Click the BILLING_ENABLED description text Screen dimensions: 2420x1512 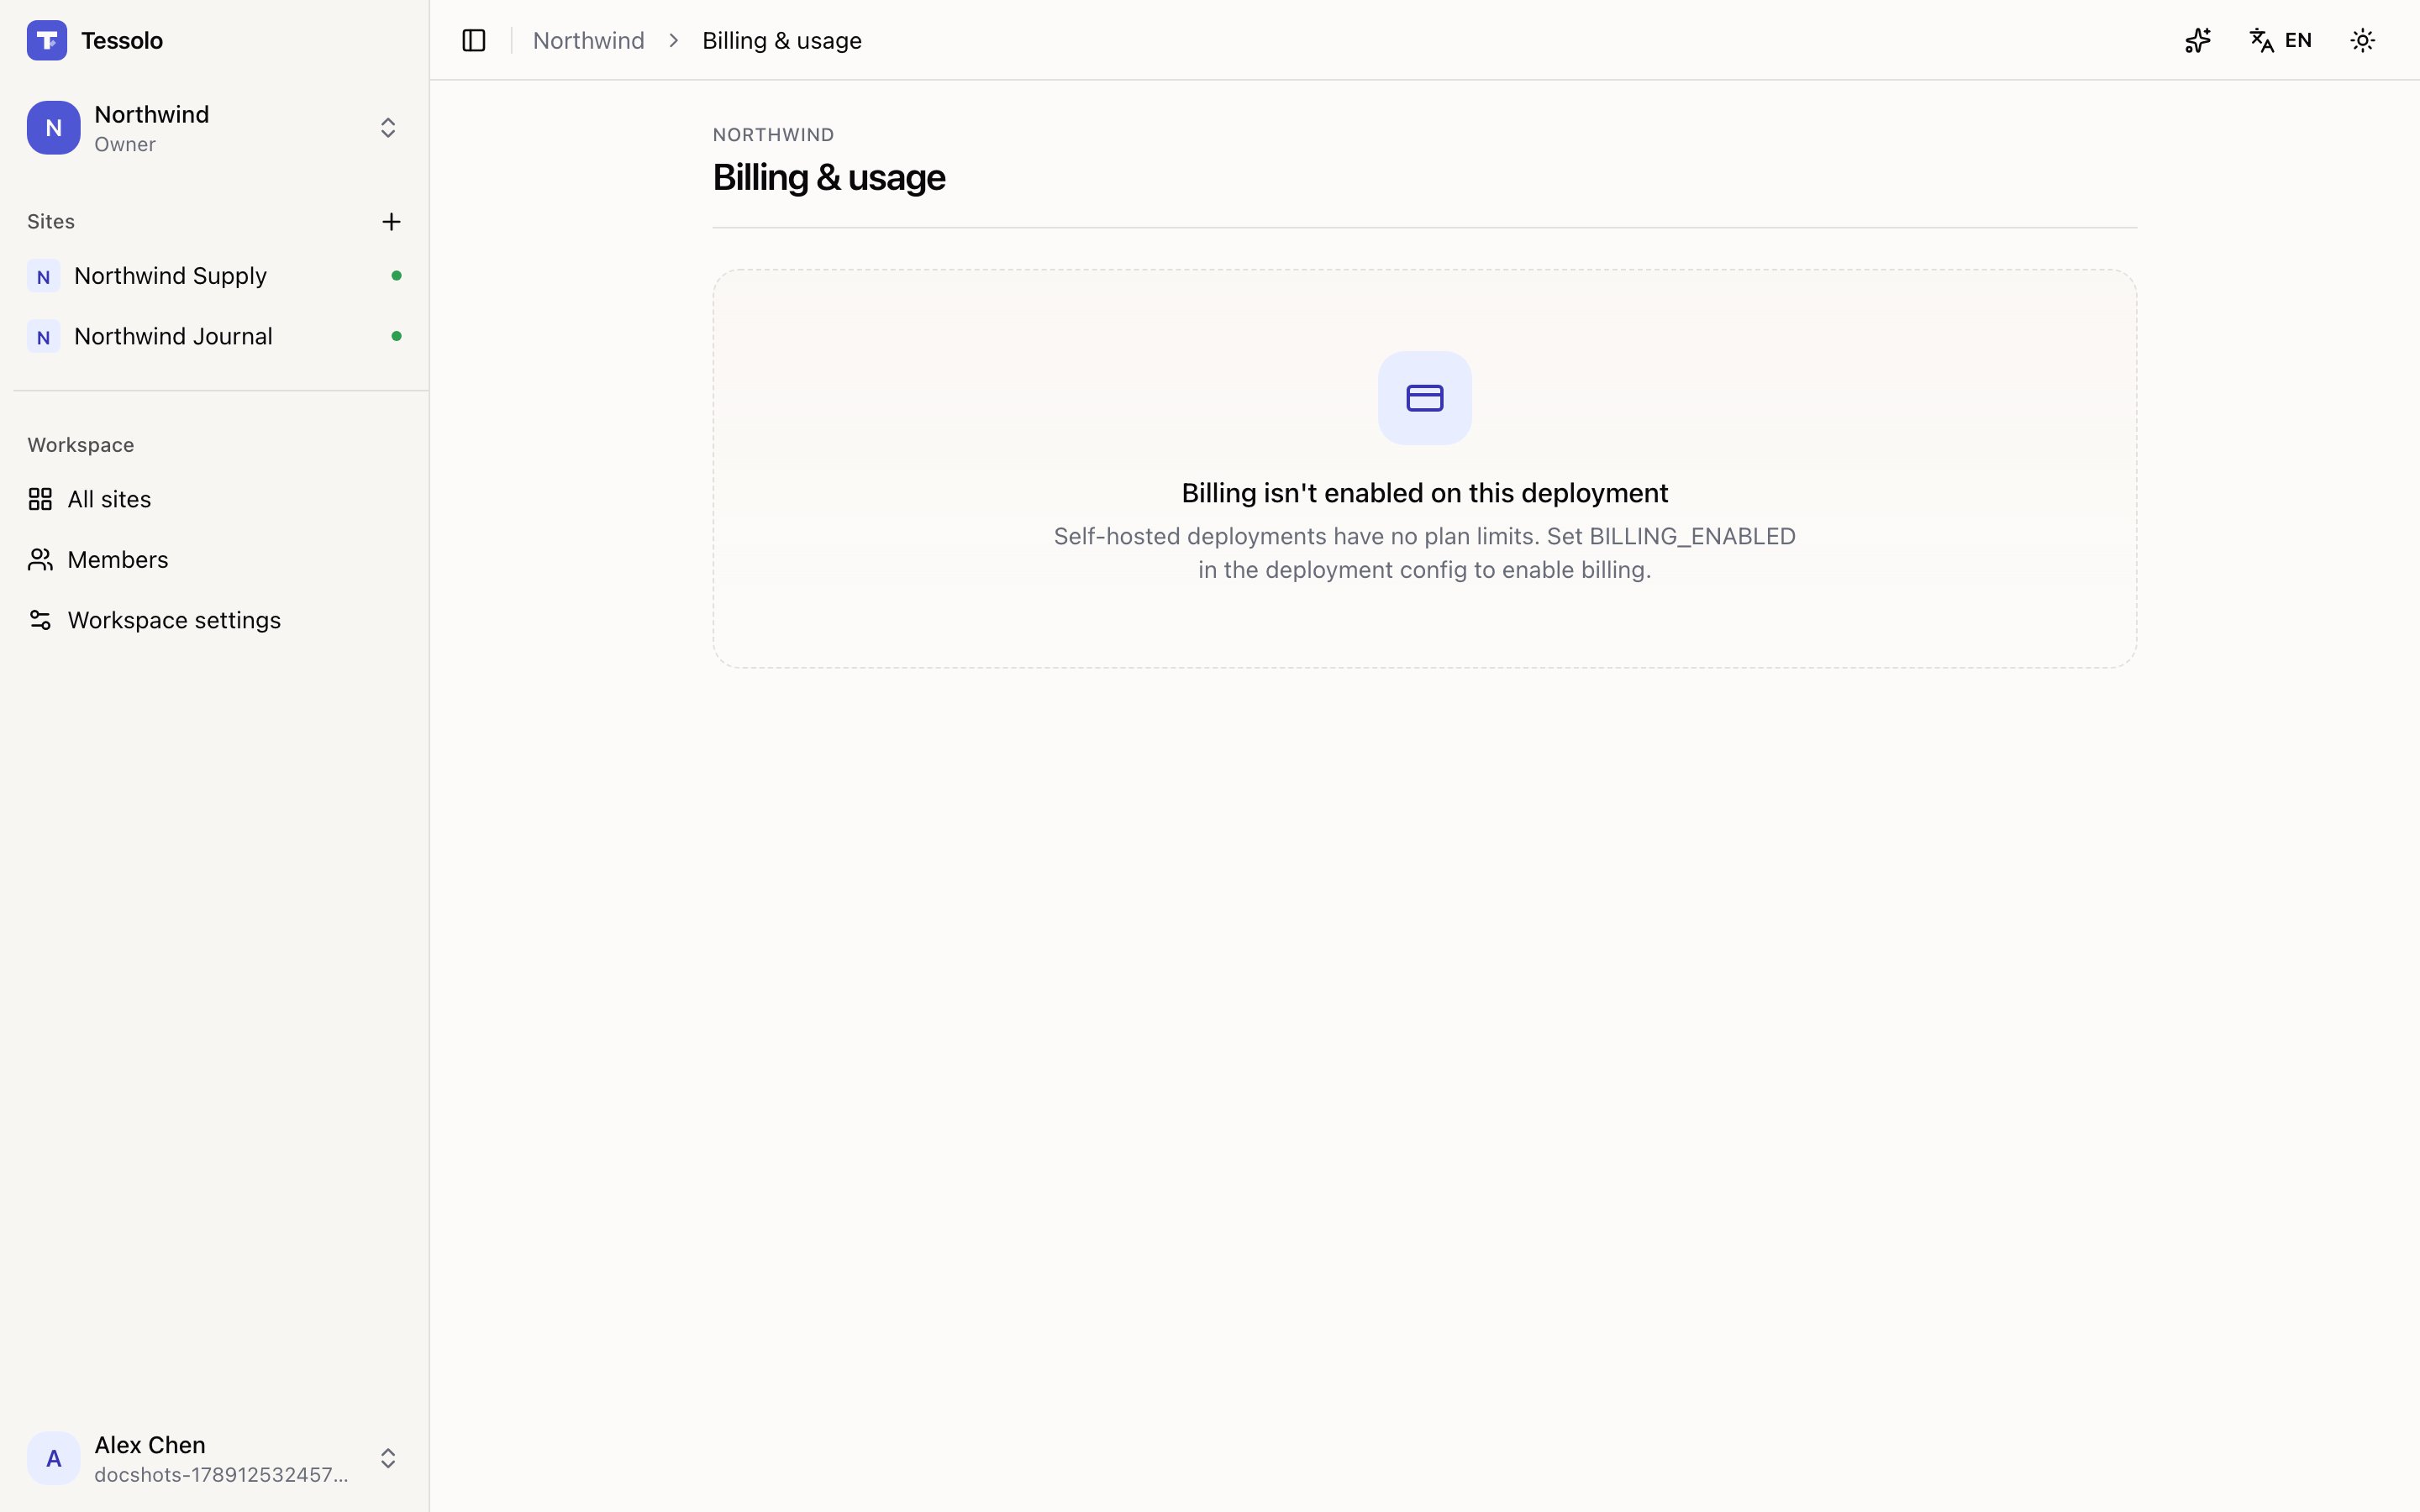click(x=1424, y=553)
